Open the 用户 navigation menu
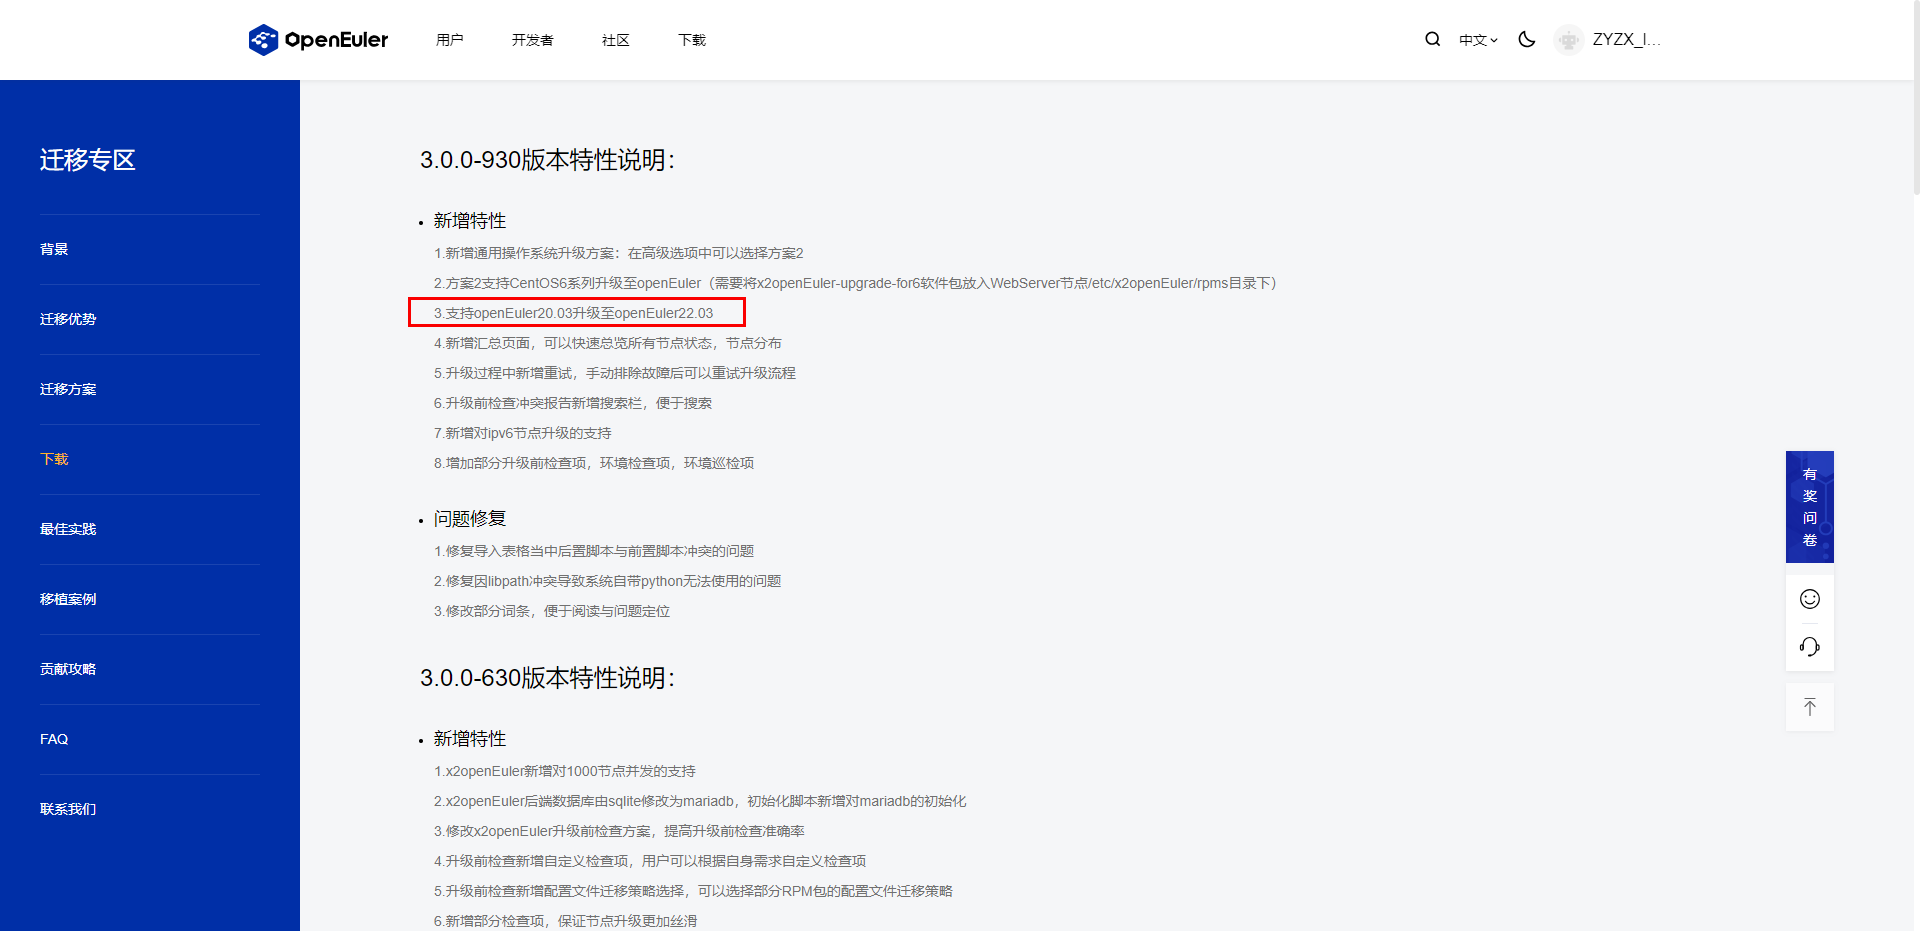This screenshot has height=931, width=1920. [x=449, y=40]
